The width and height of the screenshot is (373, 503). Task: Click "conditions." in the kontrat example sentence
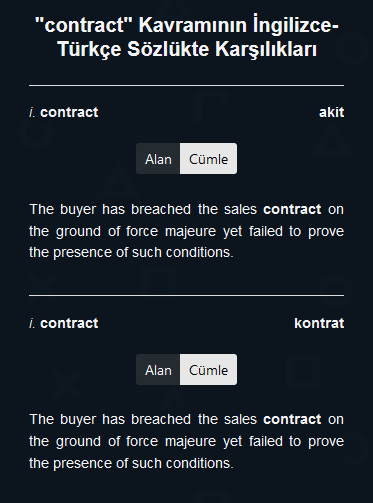click(x=200, y=463)
